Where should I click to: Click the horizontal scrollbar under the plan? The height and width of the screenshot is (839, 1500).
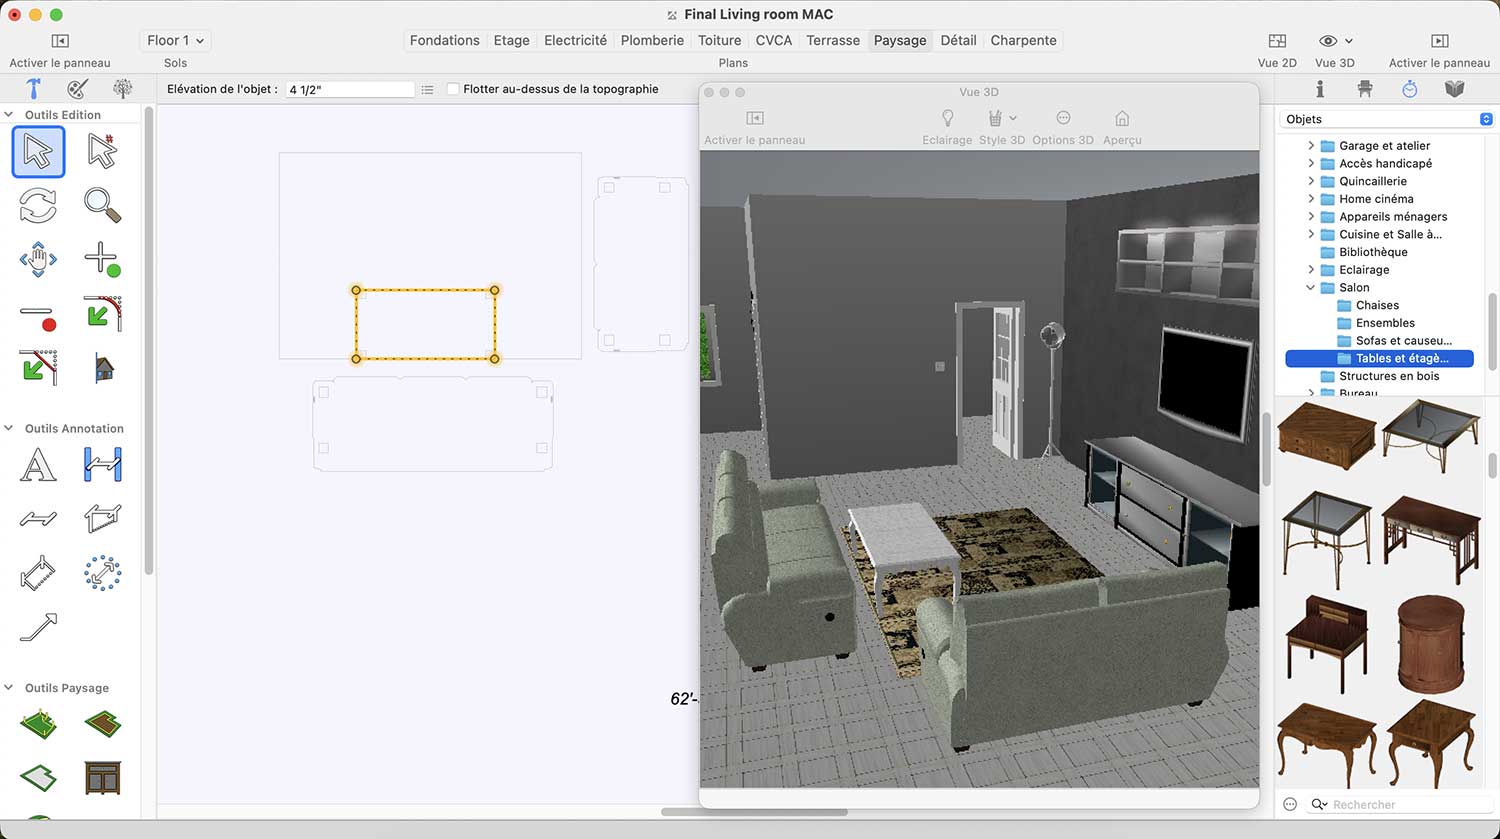[754, 812]
